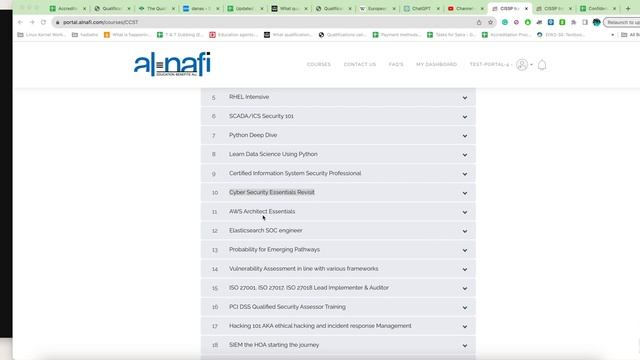The image size is (640, 360).
Task: Click 'SCADA/ICS Security 101' course title
Action: click(x=261, y=116)
